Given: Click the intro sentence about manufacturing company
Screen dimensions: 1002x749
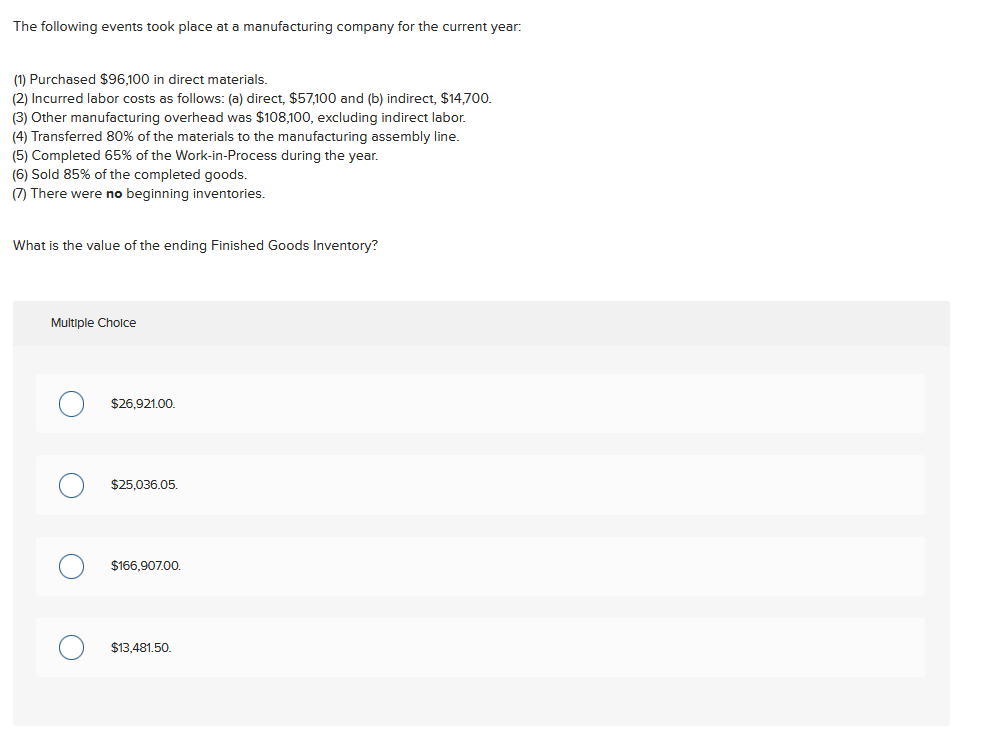Looking at the screenshot, I should click(x=266, y=27).
